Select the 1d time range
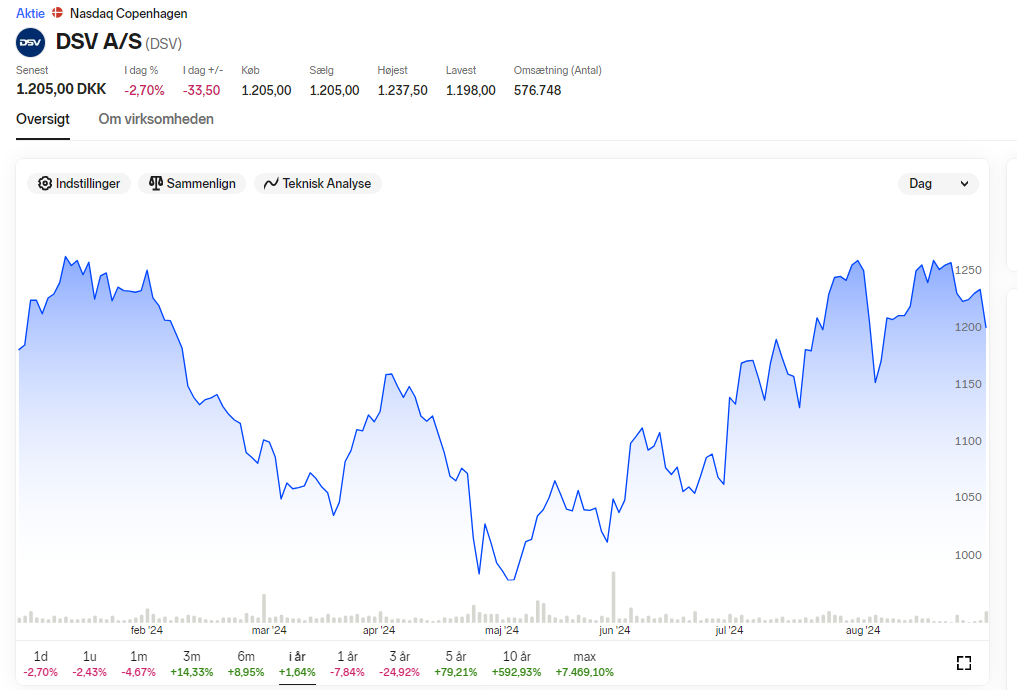 pos(40,663)
